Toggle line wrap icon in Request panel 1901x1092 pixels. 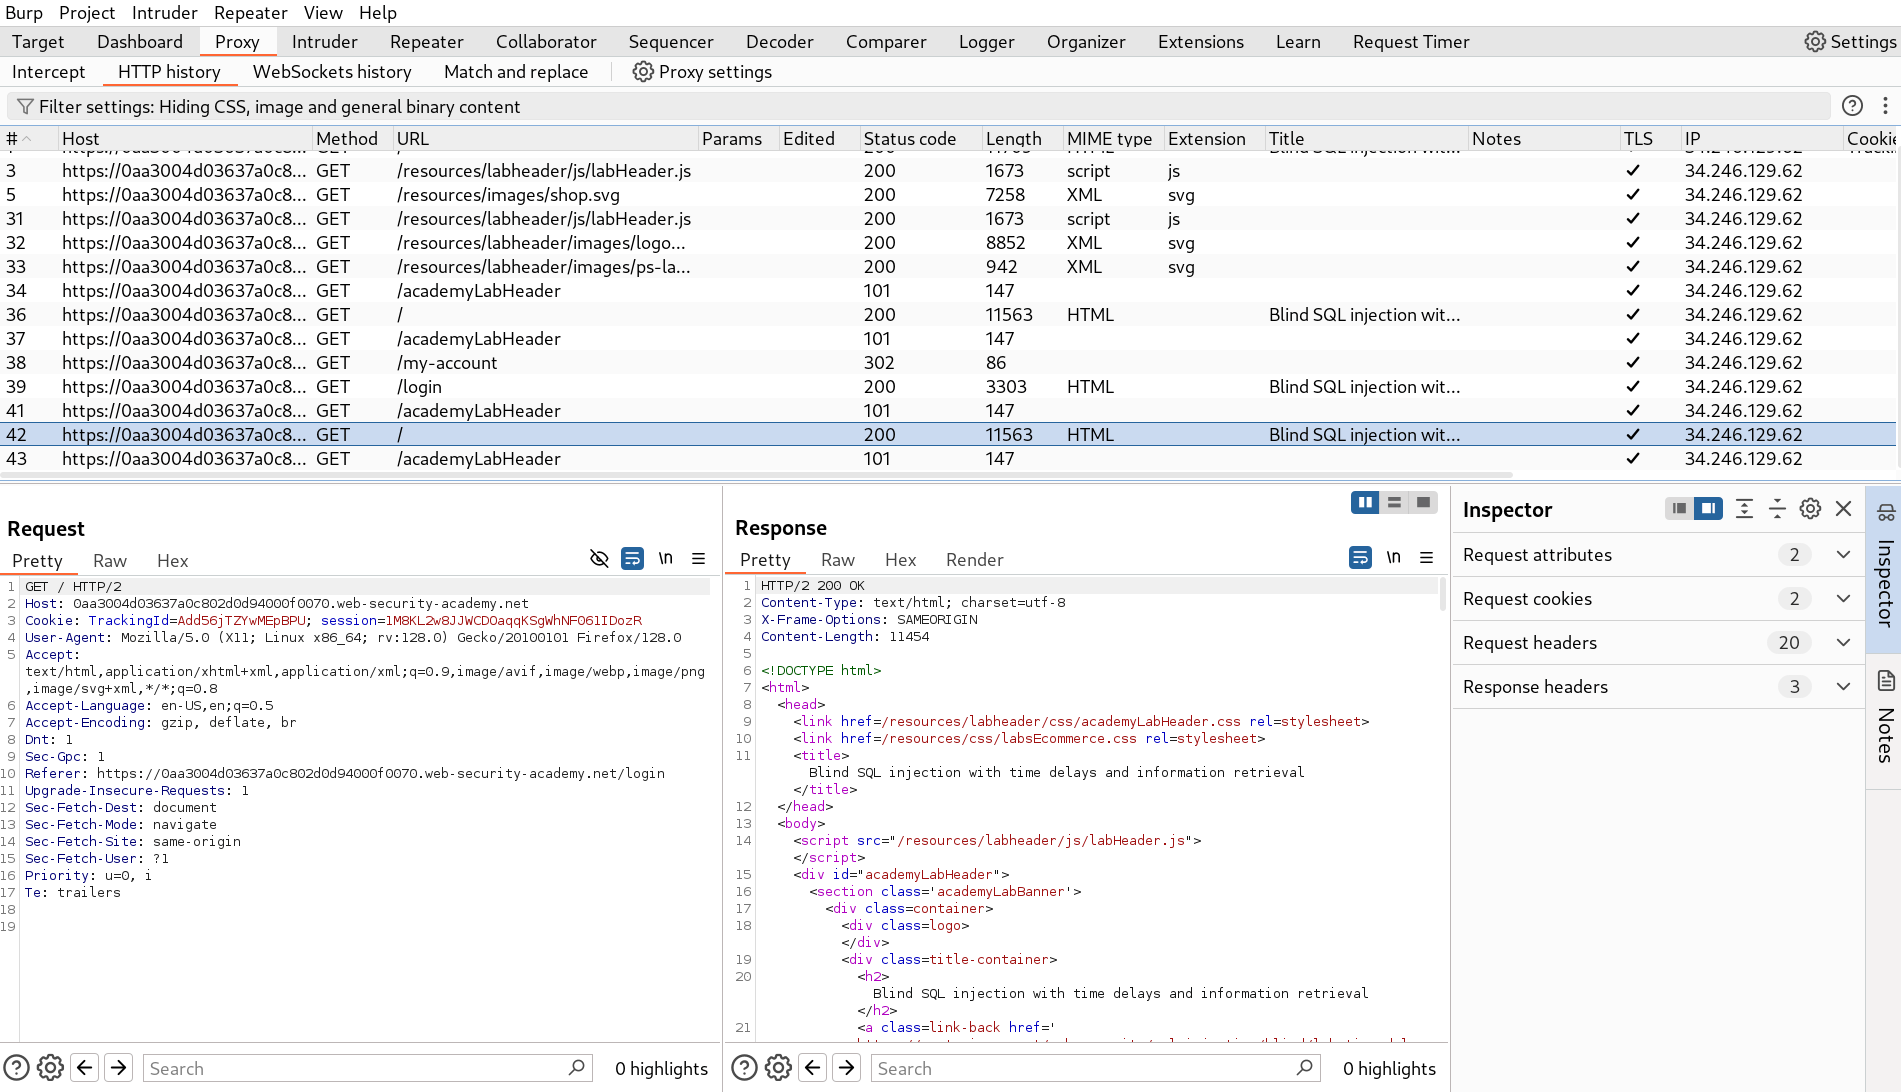coord(632,558)
